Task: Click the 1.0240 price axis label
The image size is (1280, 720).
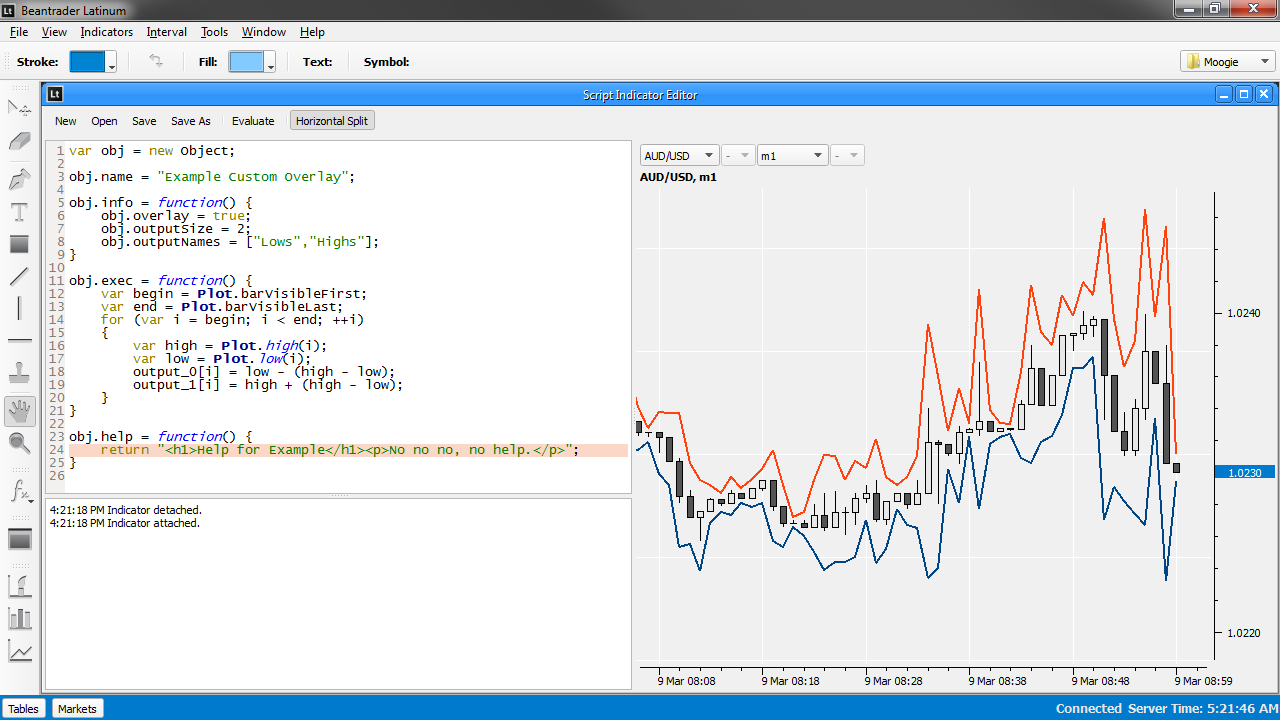Action: (1244, 313)
